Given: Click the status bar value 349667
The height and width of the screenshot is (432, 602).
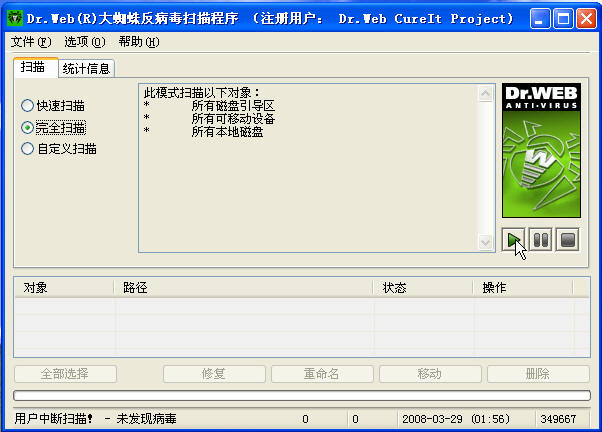Looking at the screenshot, I should click(x=558, y=419).
